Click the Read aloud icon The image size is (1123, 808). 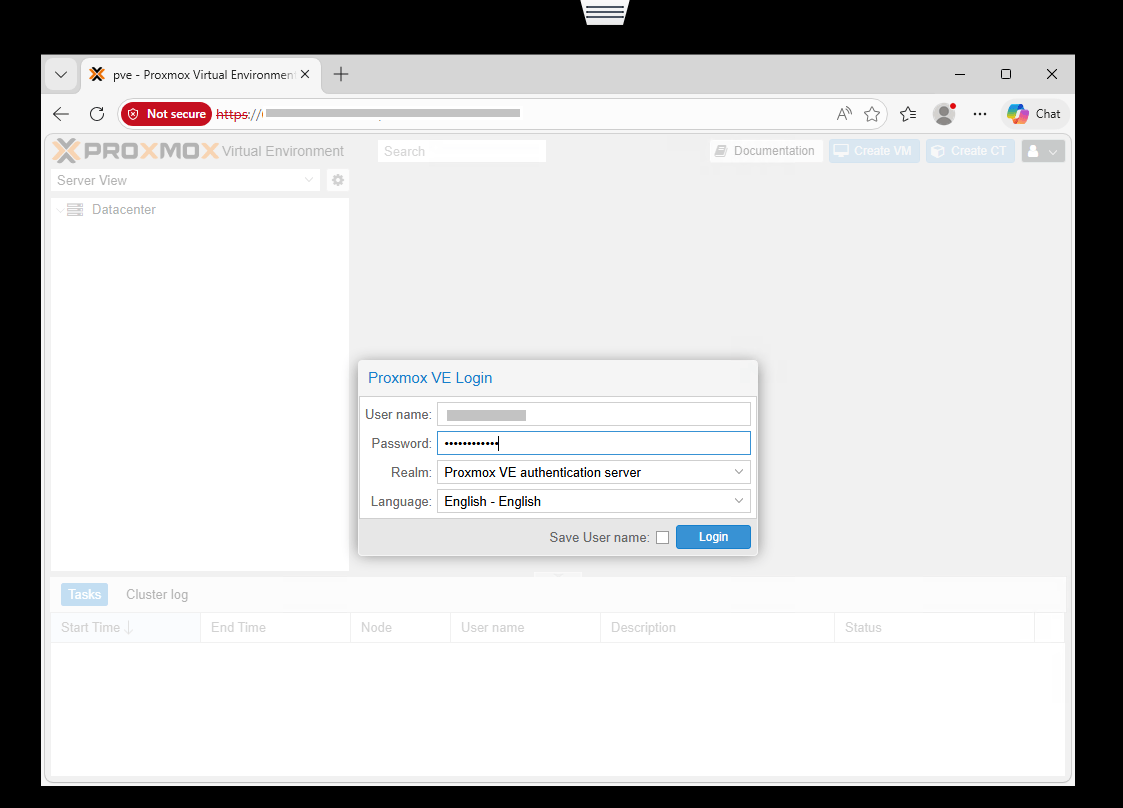(x=844, y=114)
